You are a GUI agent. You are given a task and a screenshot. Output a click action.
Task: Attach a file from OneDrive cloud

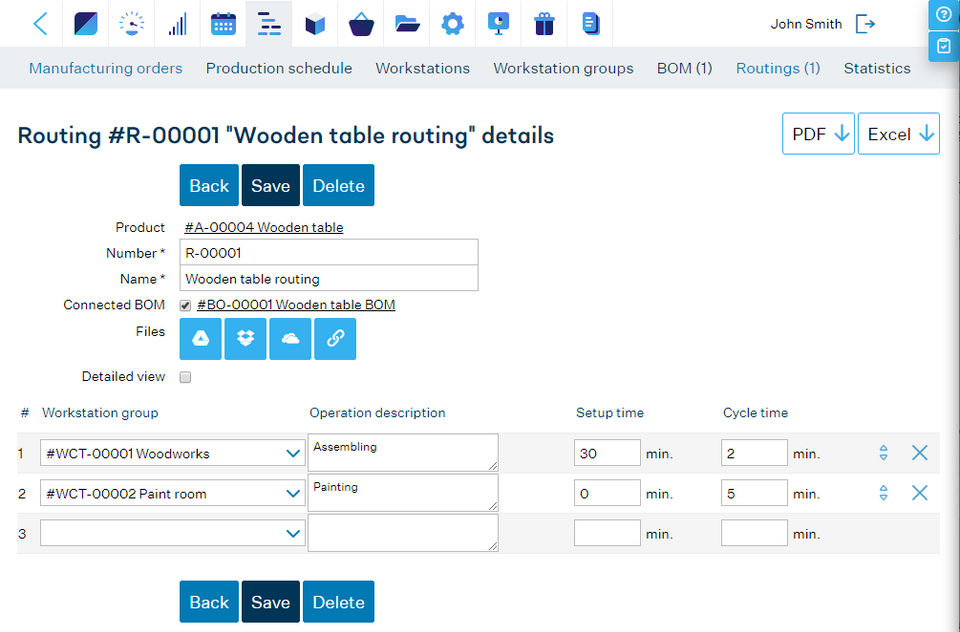290,339
